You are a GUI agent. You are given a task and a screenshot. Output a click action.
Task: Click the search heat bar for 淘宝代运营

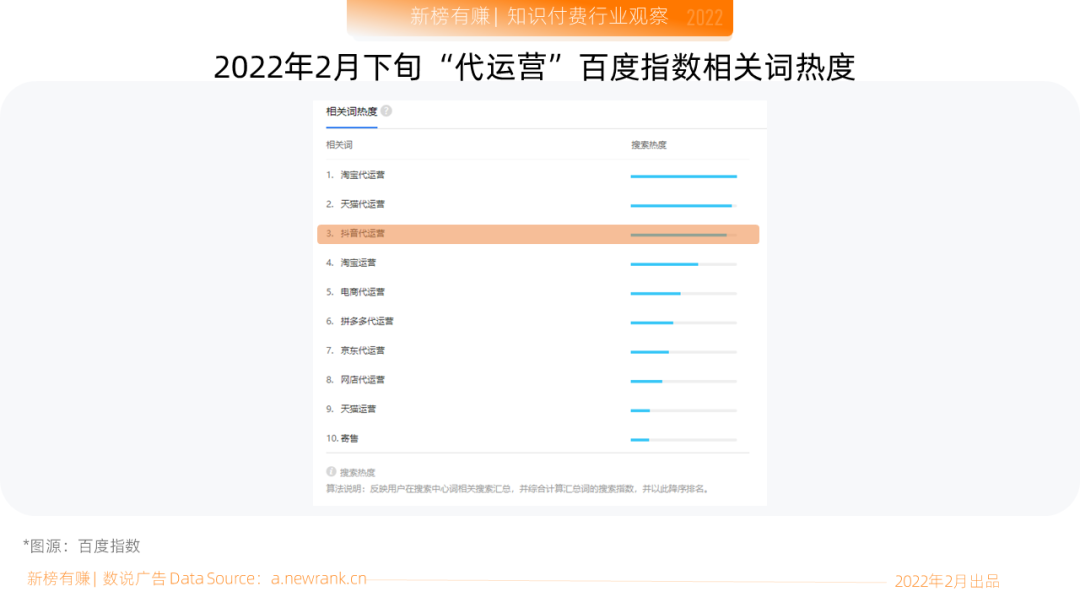pyautogui.click(x=683, y=176)
